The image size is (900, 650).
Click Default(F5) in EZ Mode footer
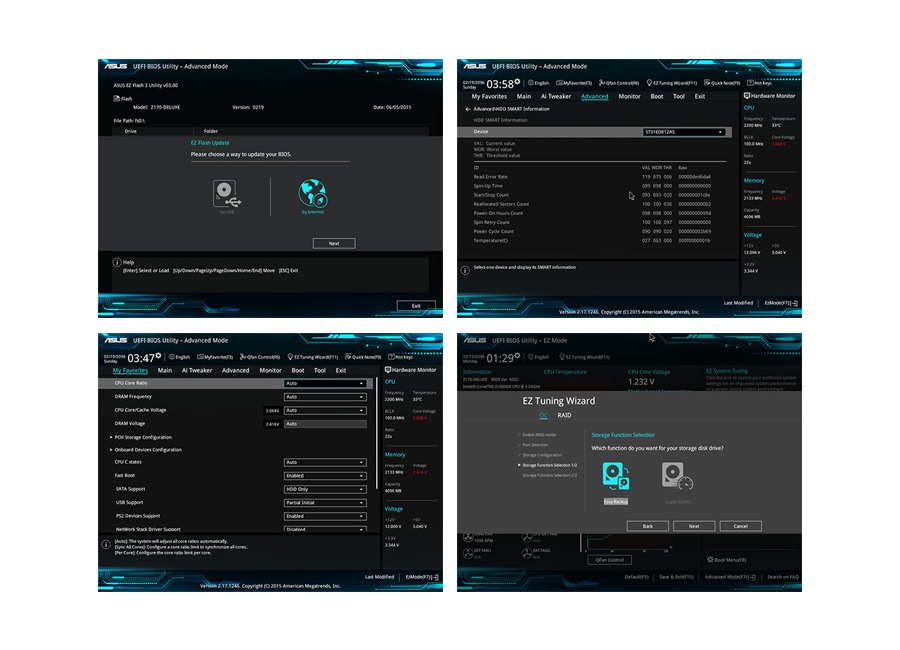pos(636,577)
